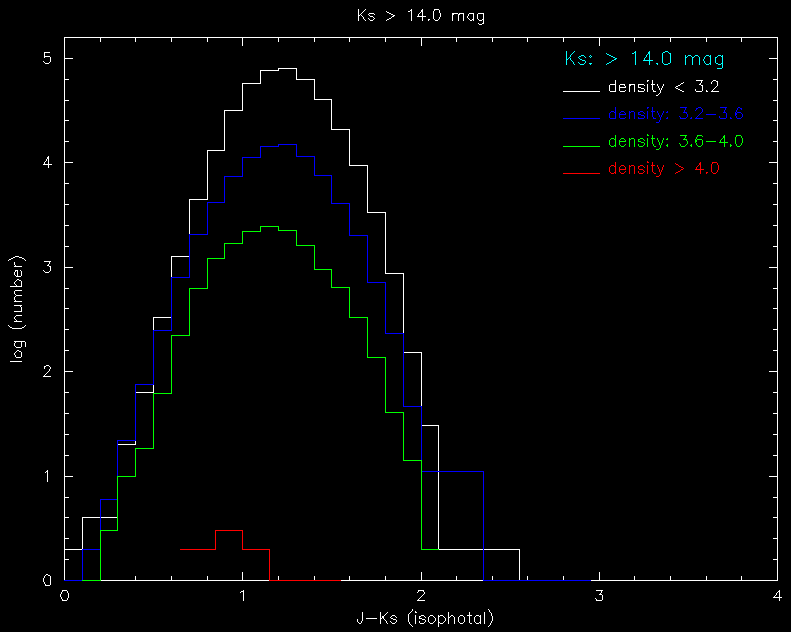Screen dimensions: 791x632
Task: Click the white line sample in legend
Action: (581, 92)
